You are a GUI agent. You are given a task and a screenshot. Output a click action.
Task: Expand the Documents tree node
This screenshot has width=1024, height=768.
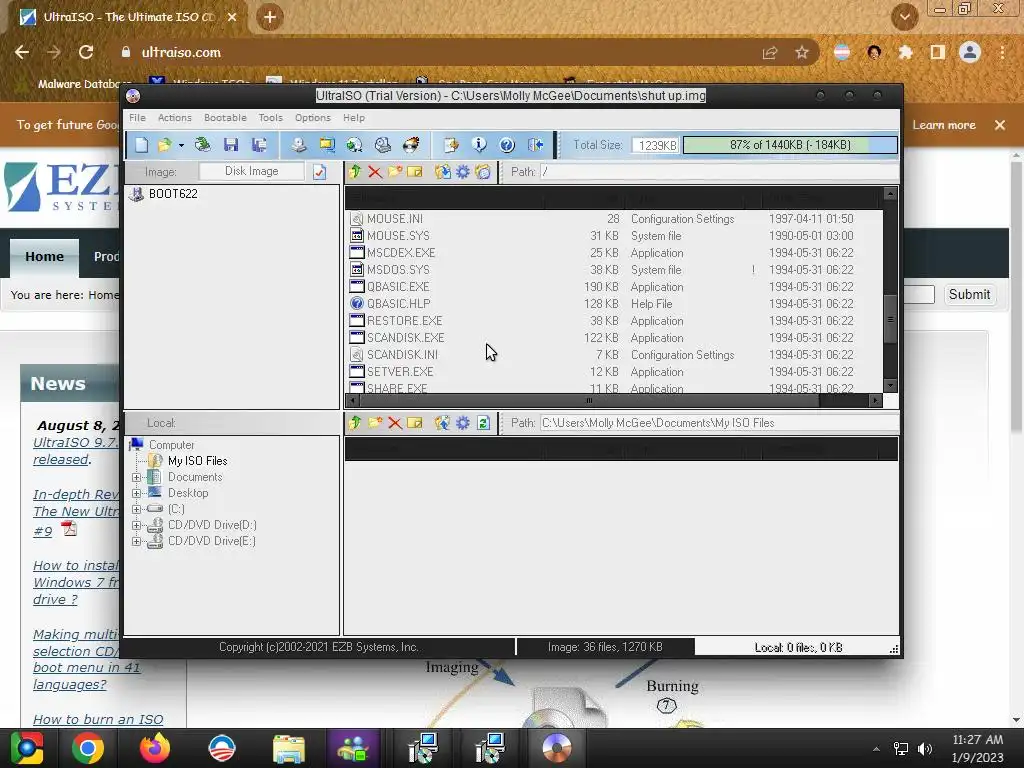coord(136,477)
